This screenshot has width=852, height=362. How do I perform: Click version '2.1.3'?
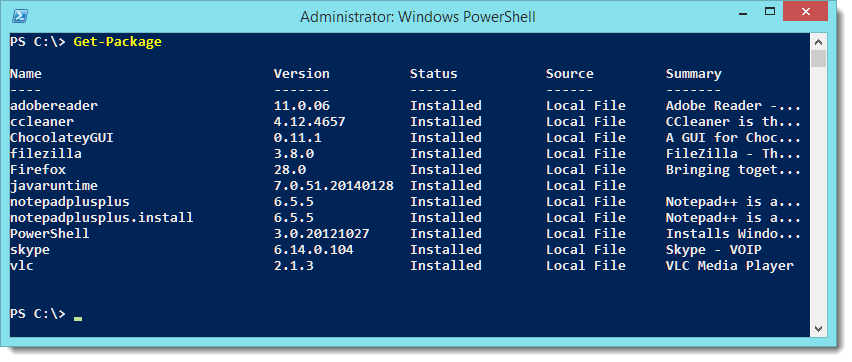point(293,266)
